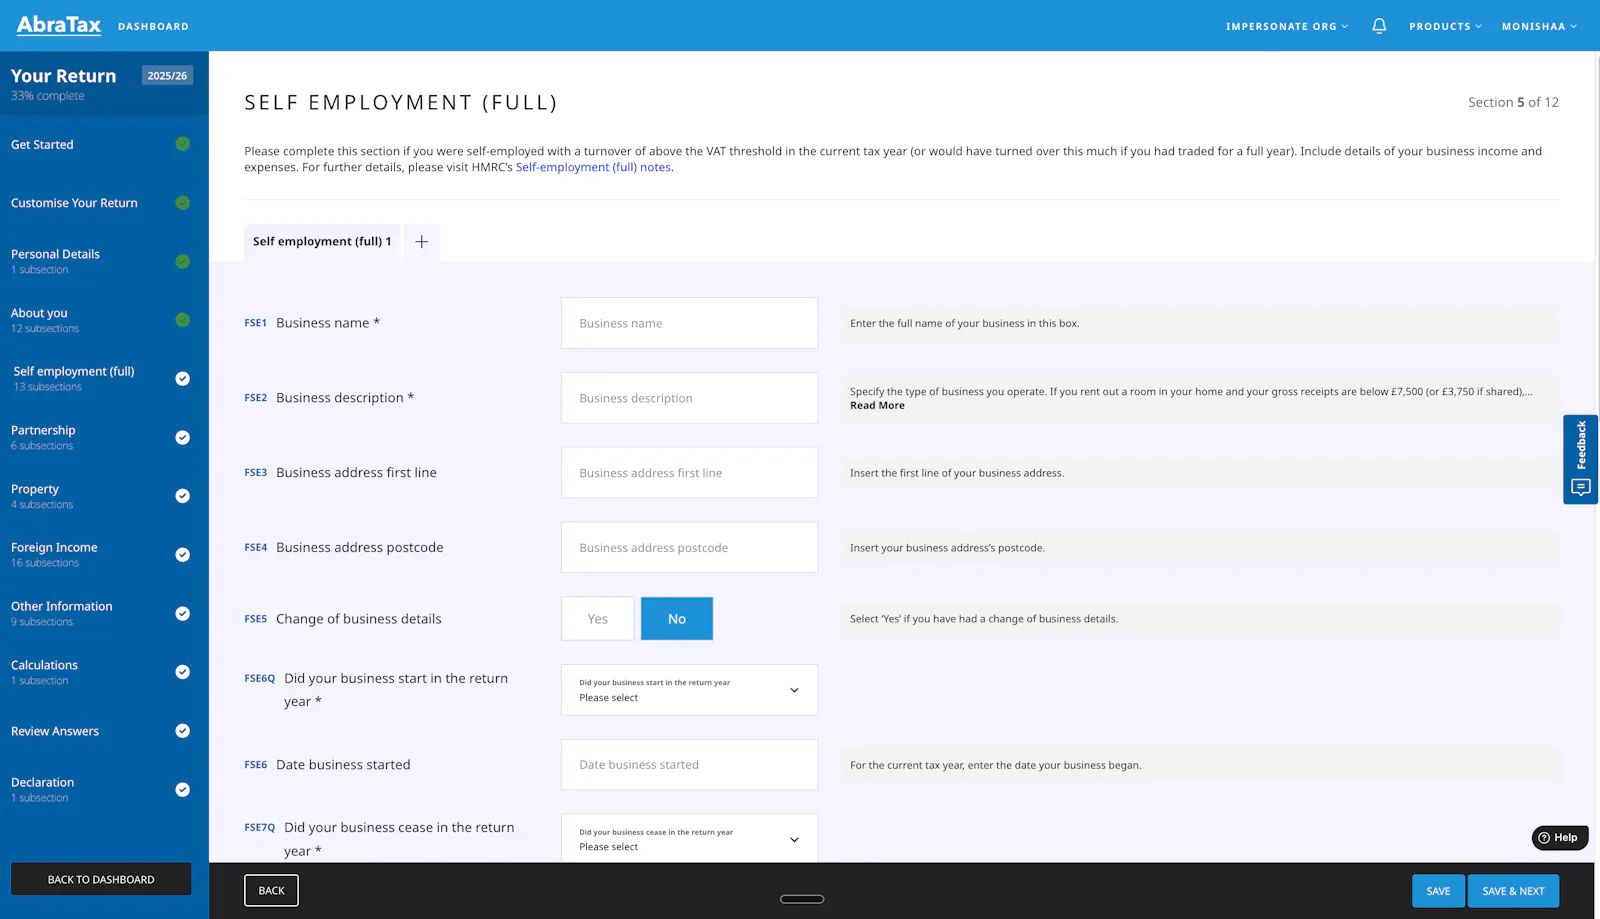Select the Self employment (full) 1 tab
1600x919 pixels.
(x=322, y=242)
